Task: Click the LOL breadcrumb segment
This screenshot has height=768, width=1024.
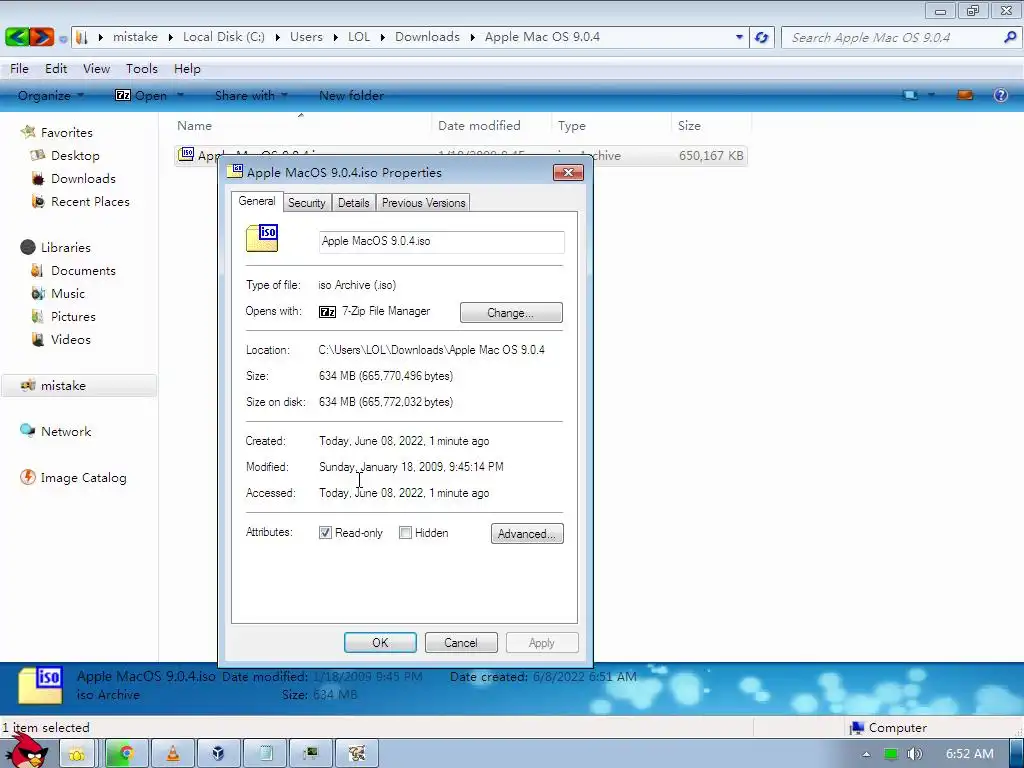Action: pos(359,37)
